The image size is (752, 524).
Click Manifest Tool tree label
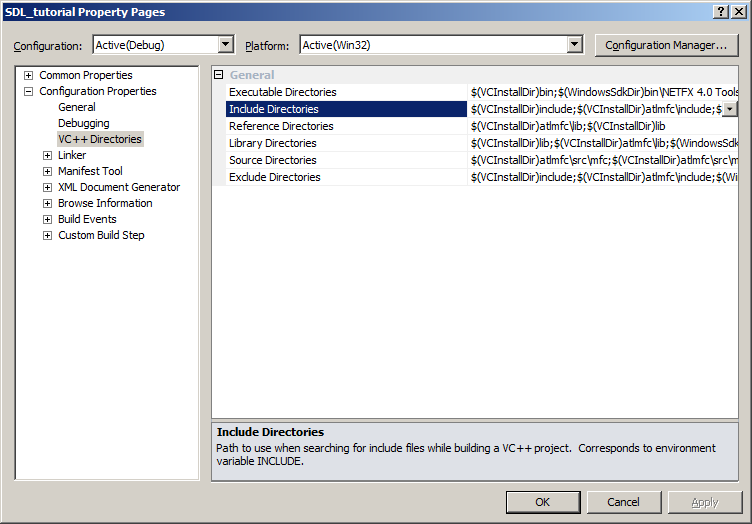click(90, 171)
